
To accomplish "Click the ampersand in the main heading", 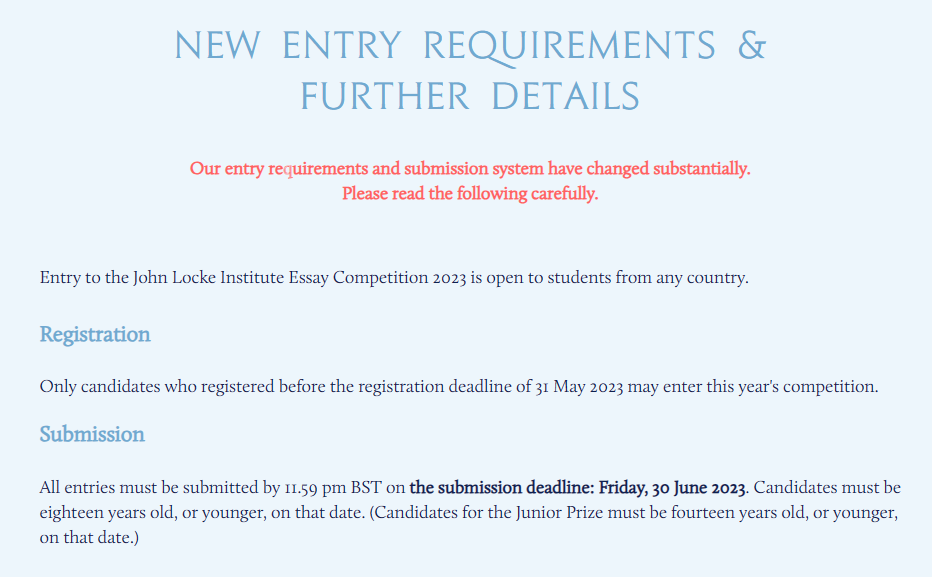I will point(752,46).
